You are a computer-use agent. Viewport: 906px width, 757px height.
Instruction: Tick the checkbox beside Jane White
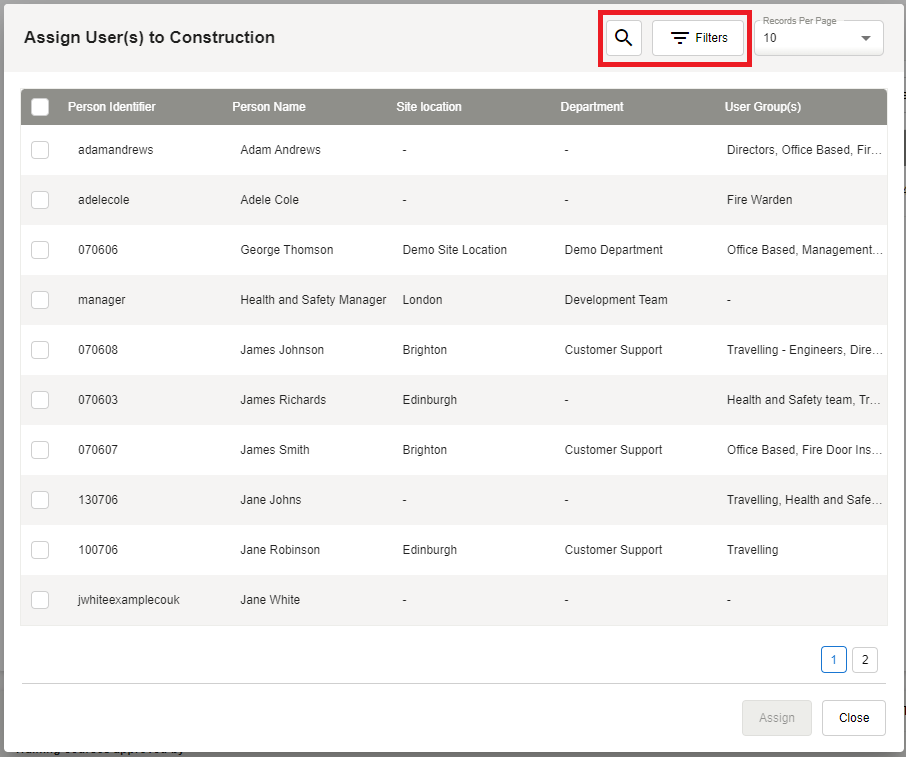[x=40, y=600]
